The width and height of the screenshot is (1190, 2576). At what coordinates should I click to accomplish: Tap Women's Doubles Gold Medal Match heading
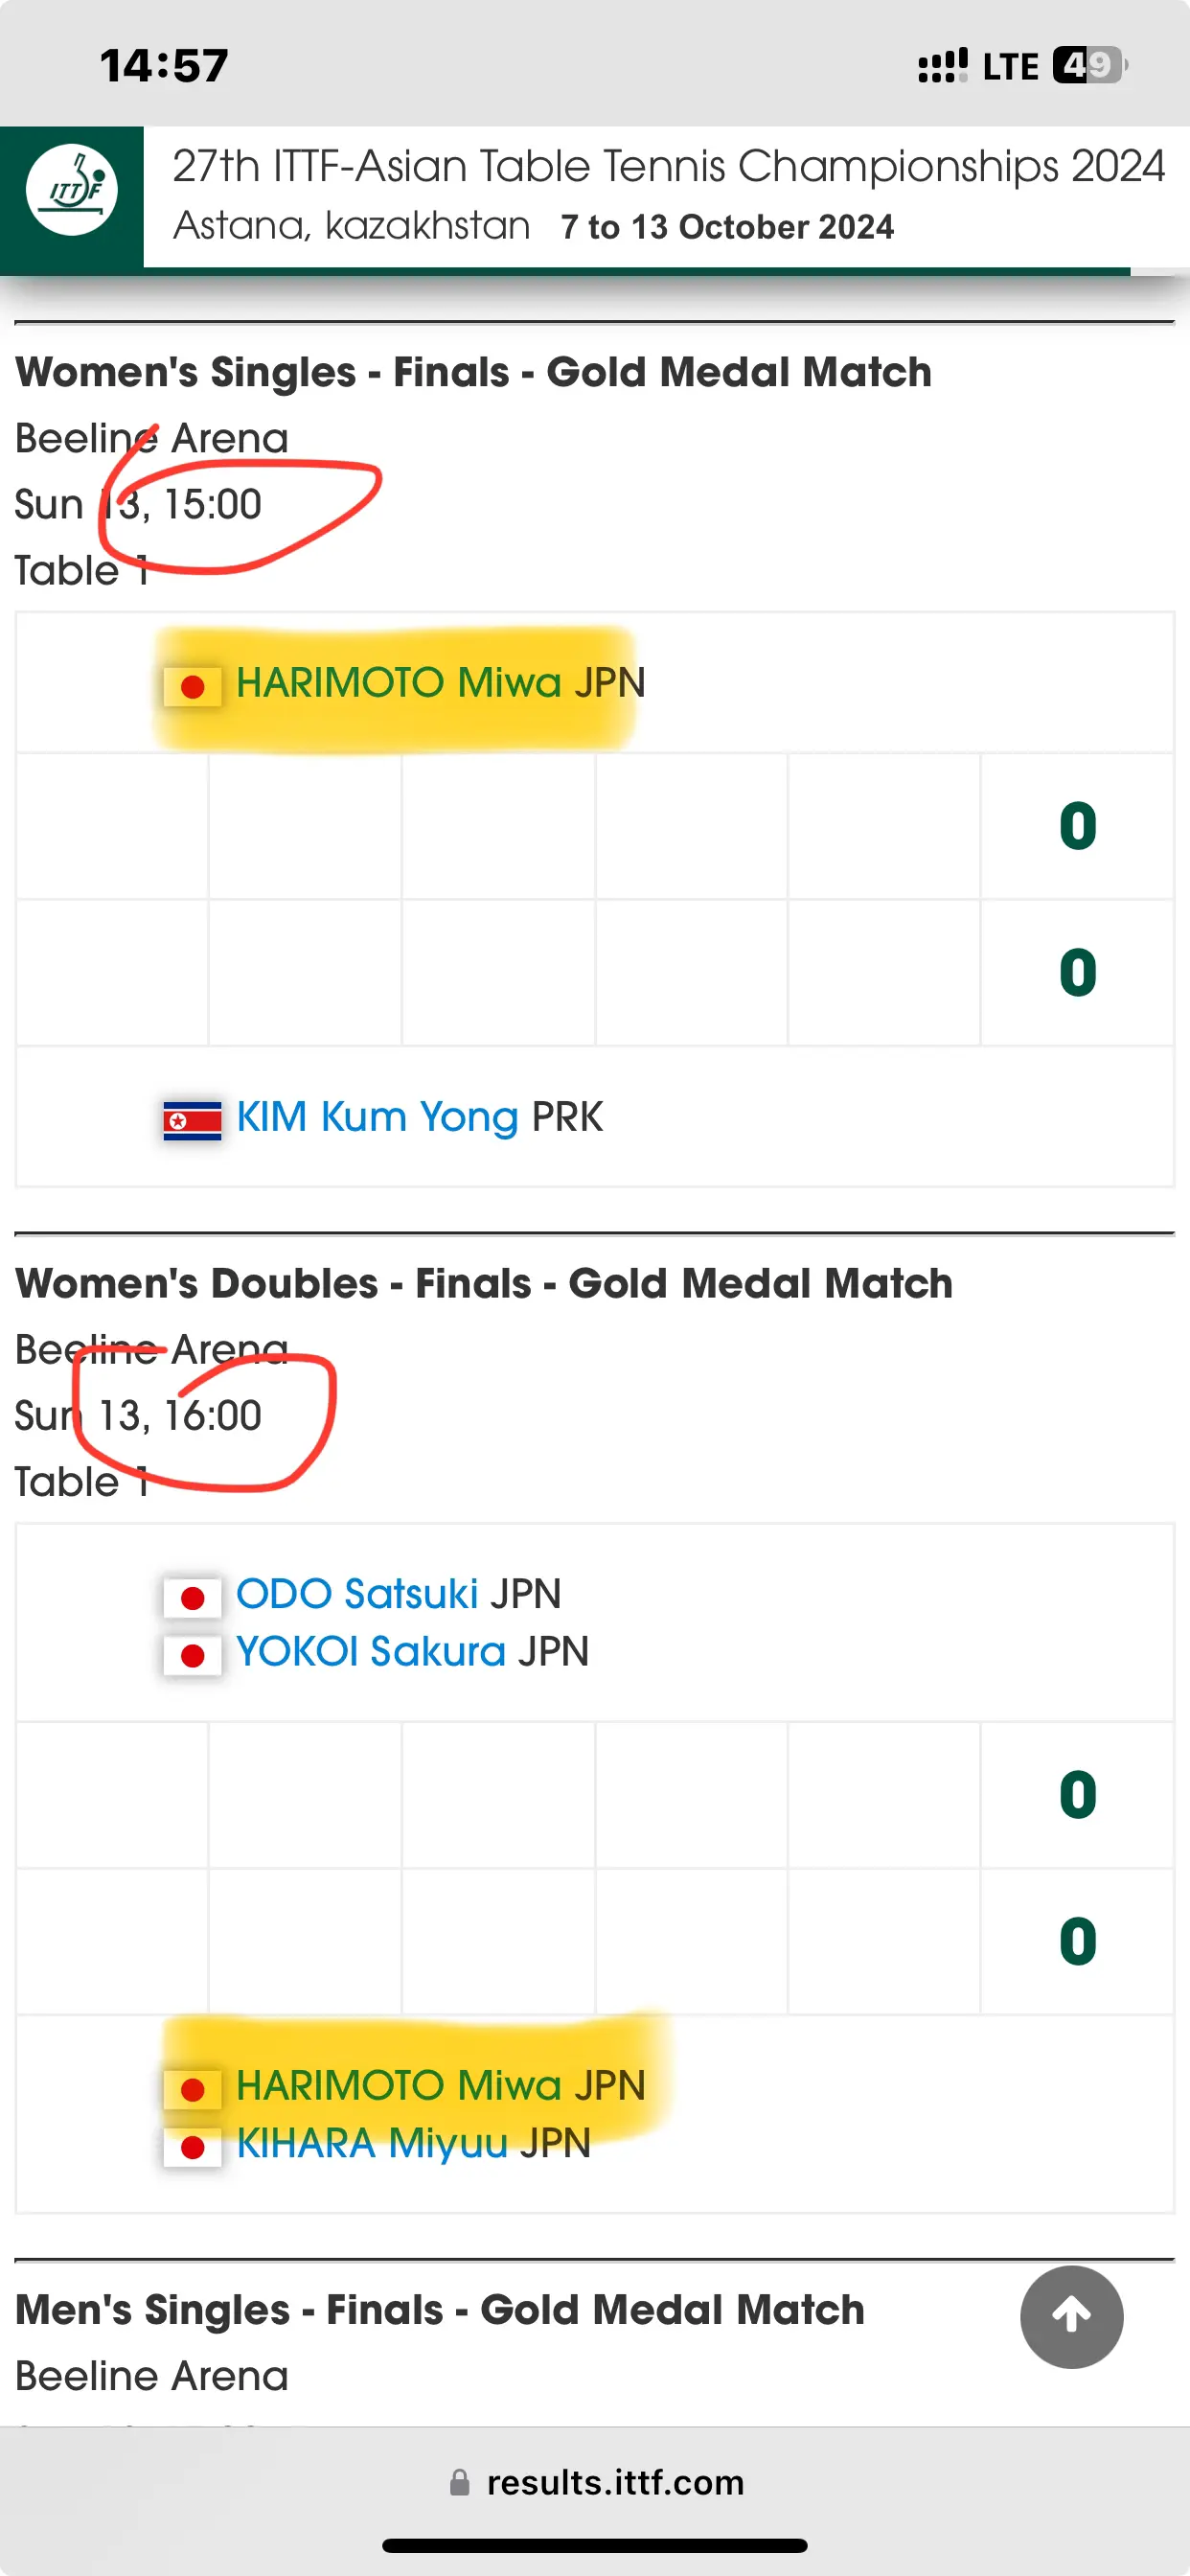(x=484, y=1283)
